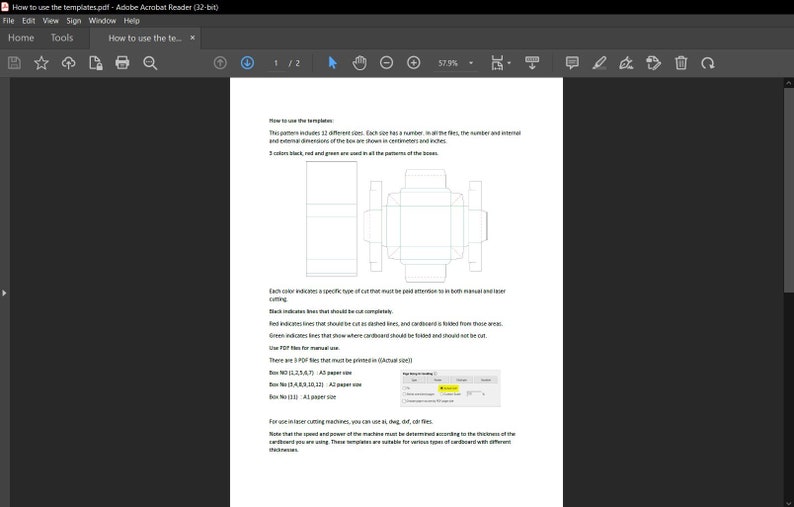
Task: Click the scrollbar up arrow
Action: pyautogui.click(x=788, y=83)
